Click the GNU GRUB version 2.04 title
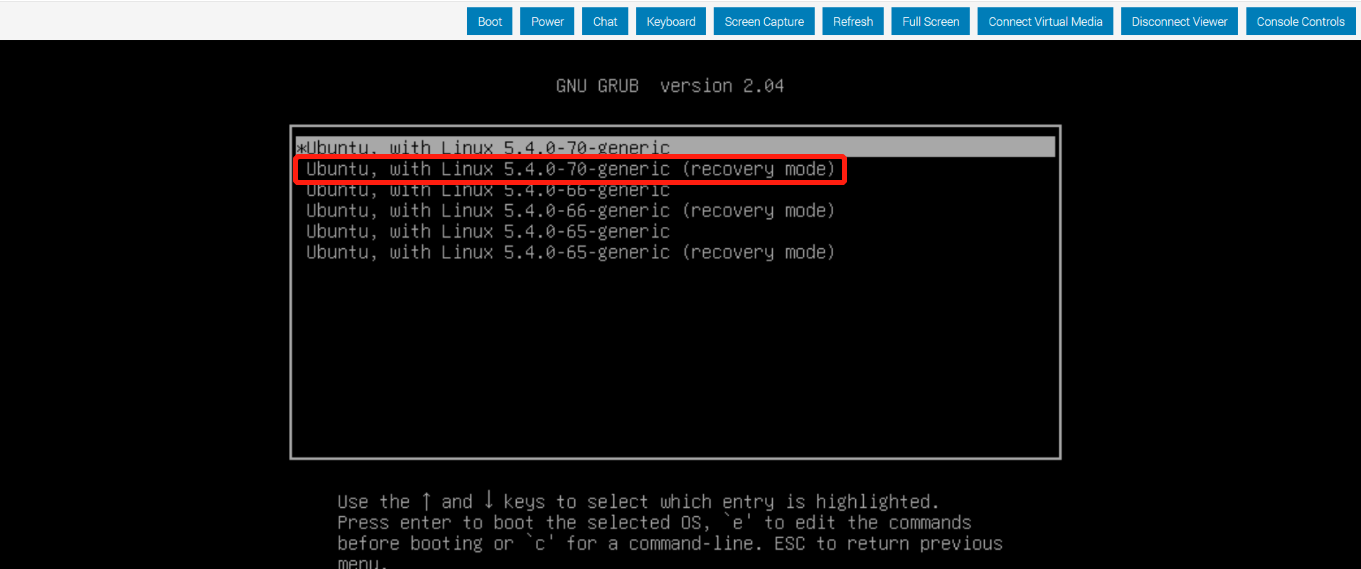The image size is (1361, 569). tap(670, 86)
